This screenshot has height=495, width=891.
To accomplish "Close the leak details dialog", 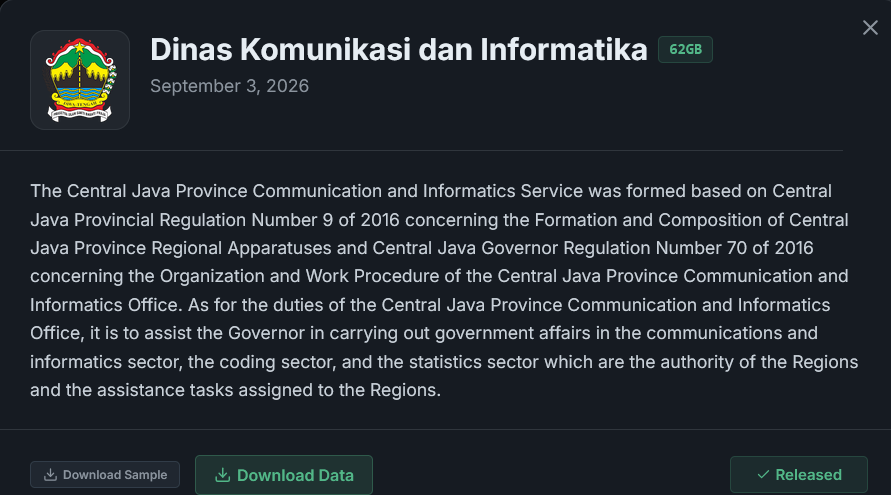I will 870,28.
